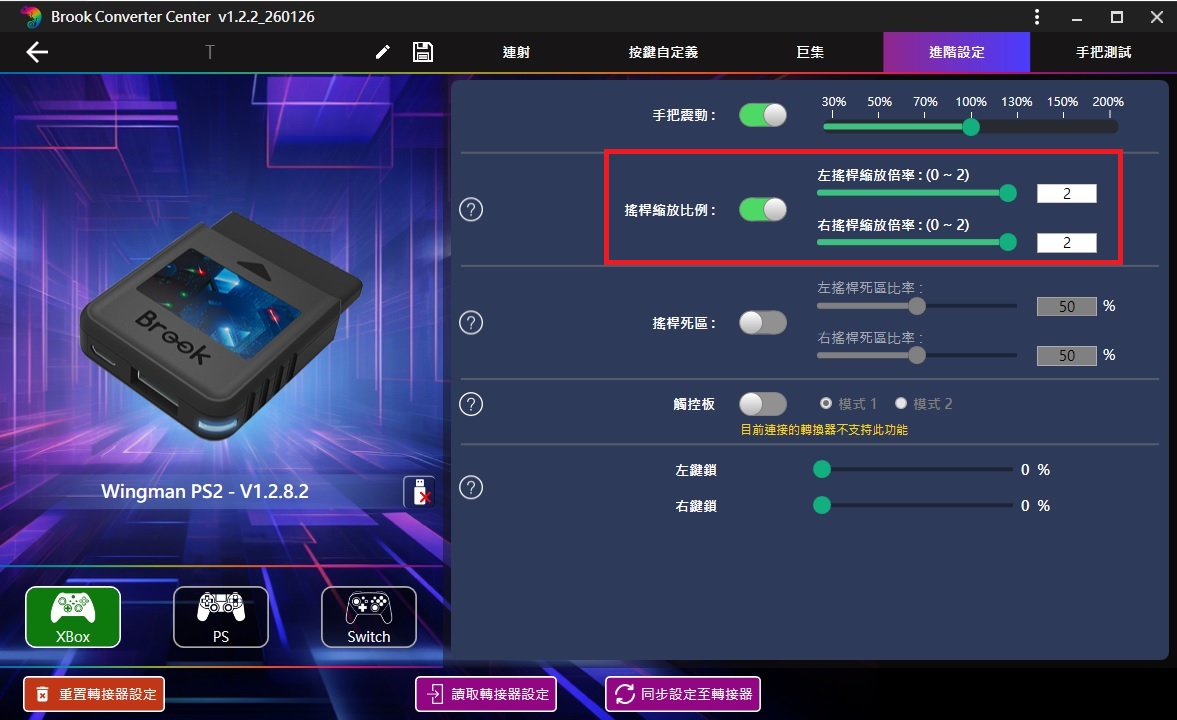Disable the 搖桿縮放比例 toggle

pyautogui.click(x=763, y=209)
